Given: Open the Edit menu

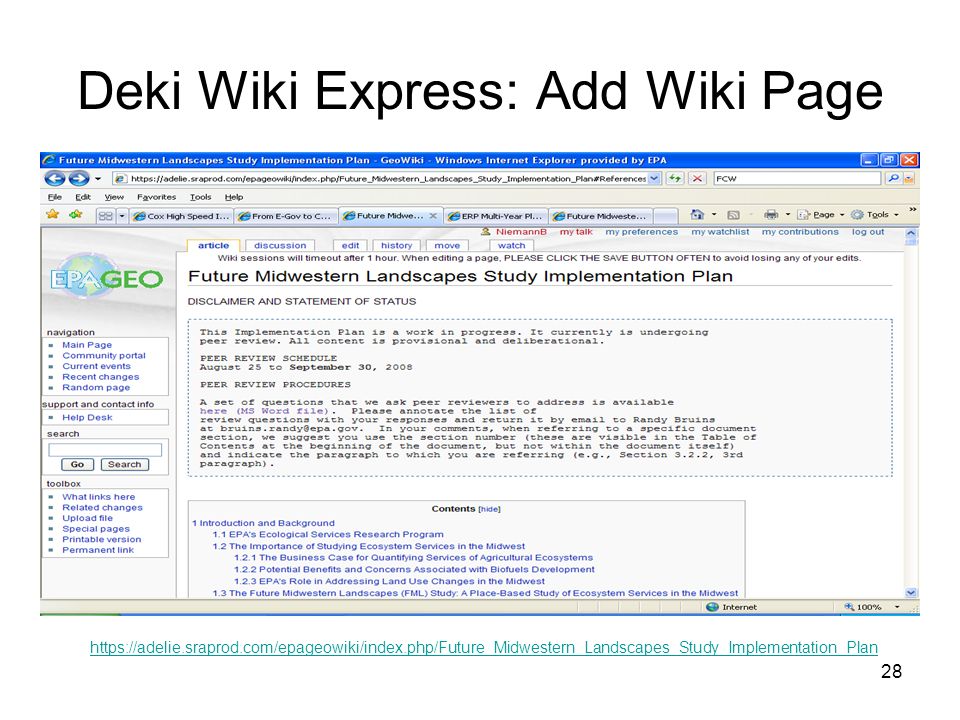Looking at the screenshot, I should [83, 197].
